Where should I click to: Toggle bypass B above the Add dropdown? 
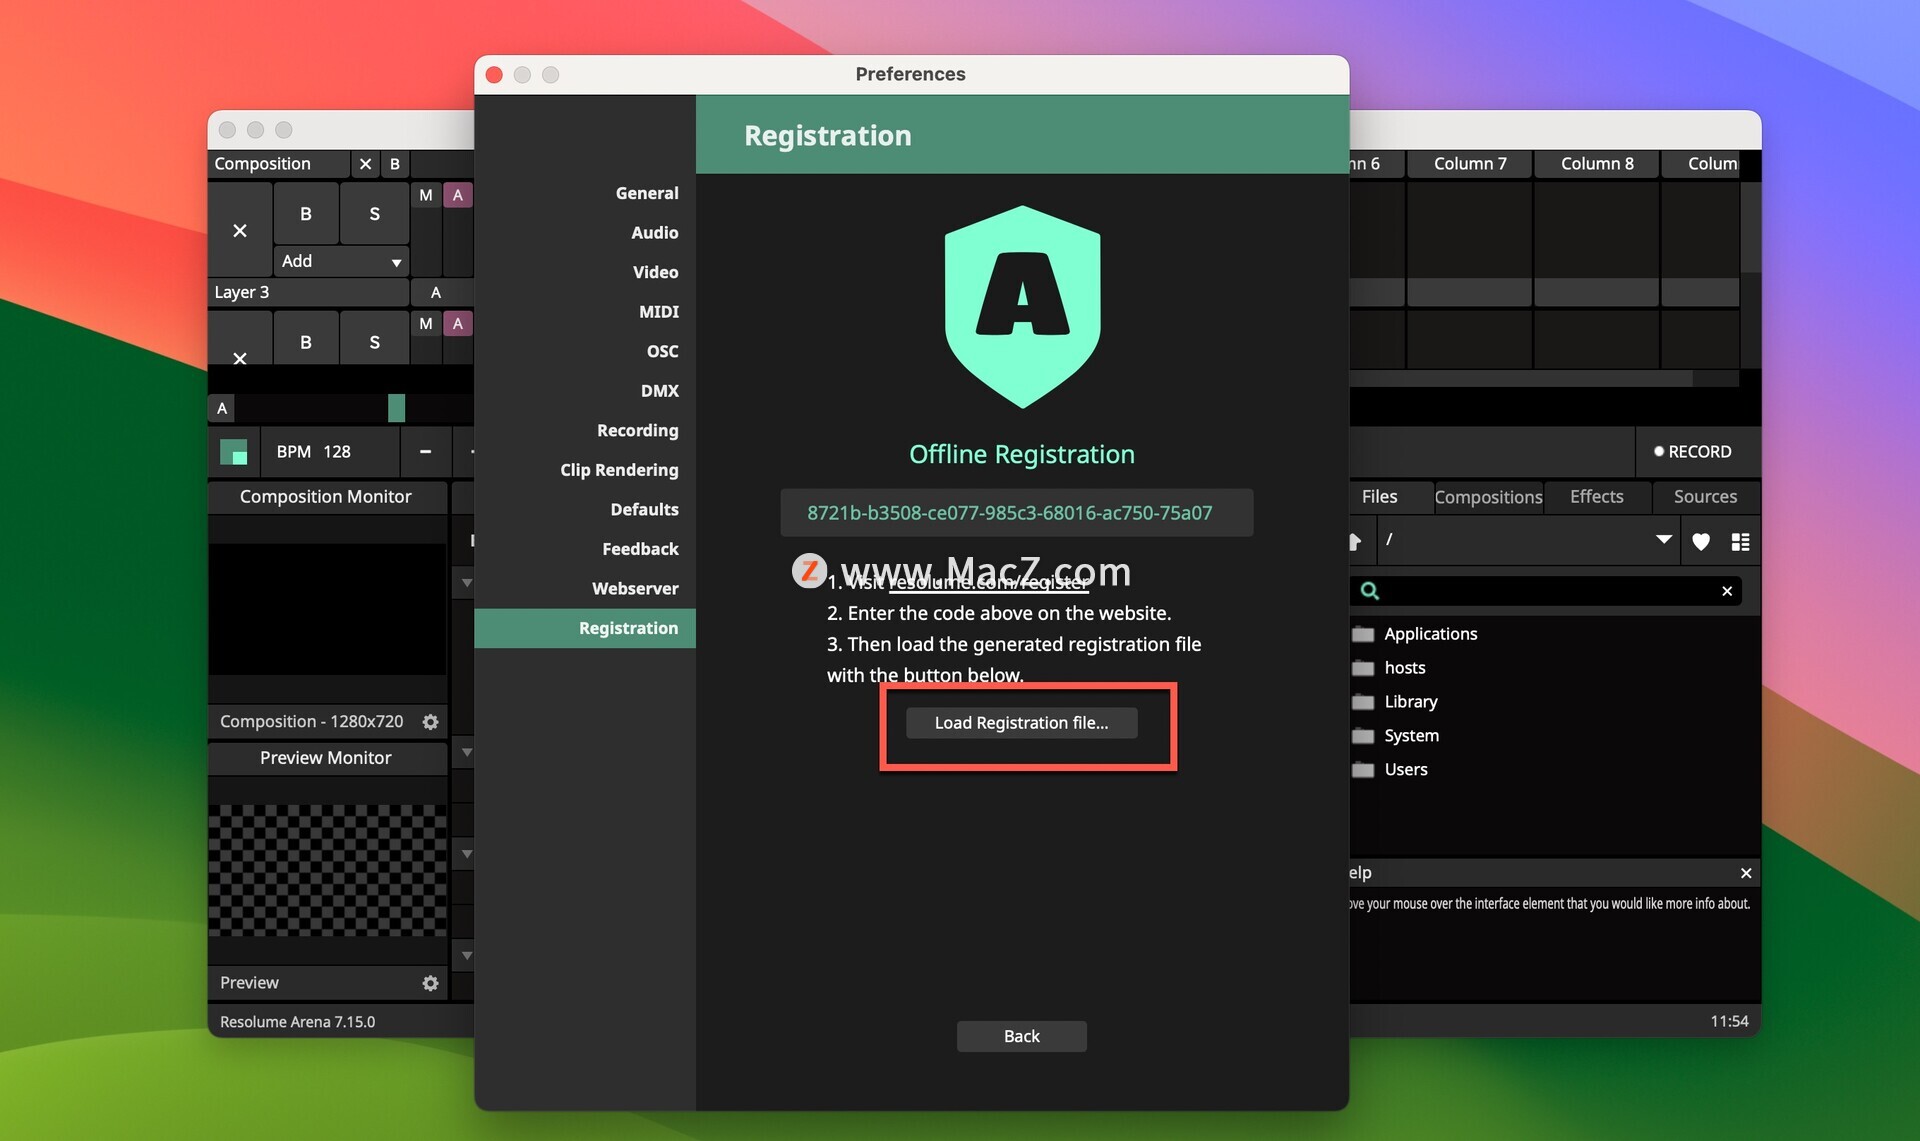click(306, 214)
